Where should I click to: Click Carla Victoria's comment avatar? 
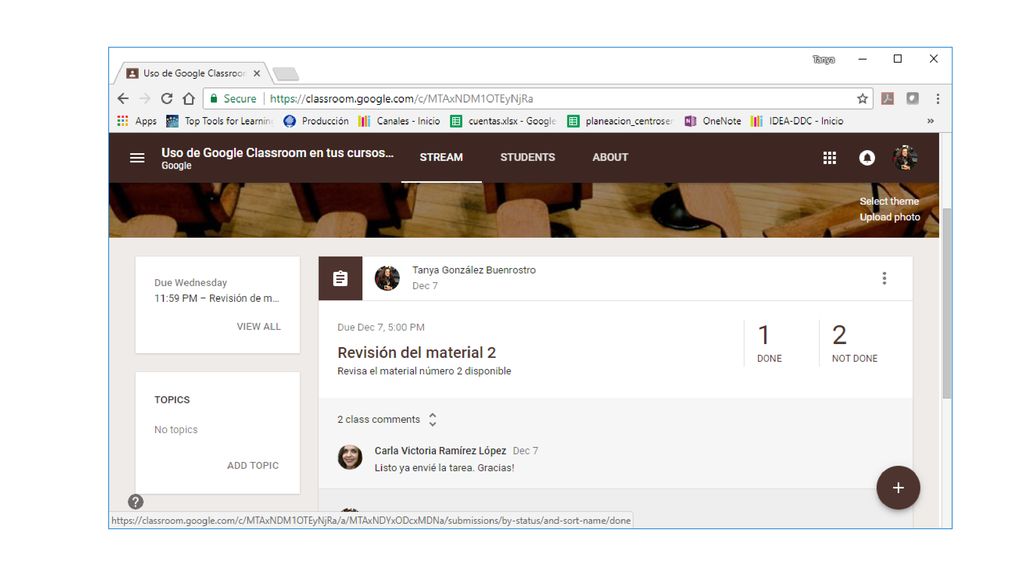350,457
